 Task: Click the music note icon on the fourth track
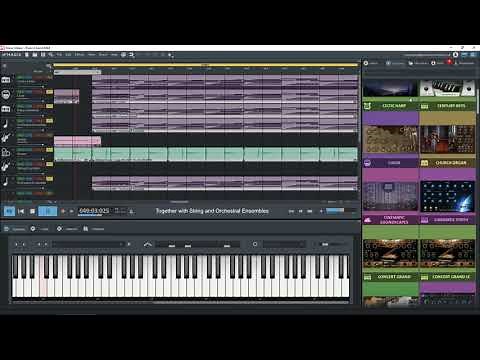point(6,124)
